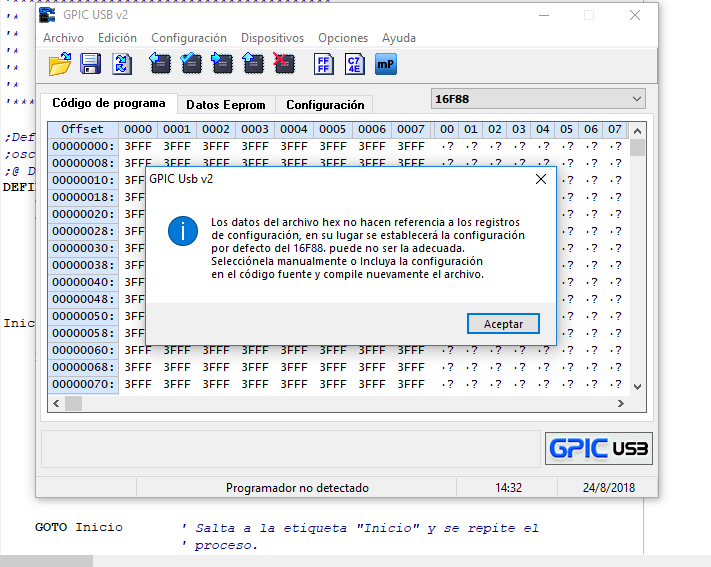Image resolution: width=711 pixels, height=567 pixels.
Task: Click the chip icon with the up arrow
Action: pos(253,64)
